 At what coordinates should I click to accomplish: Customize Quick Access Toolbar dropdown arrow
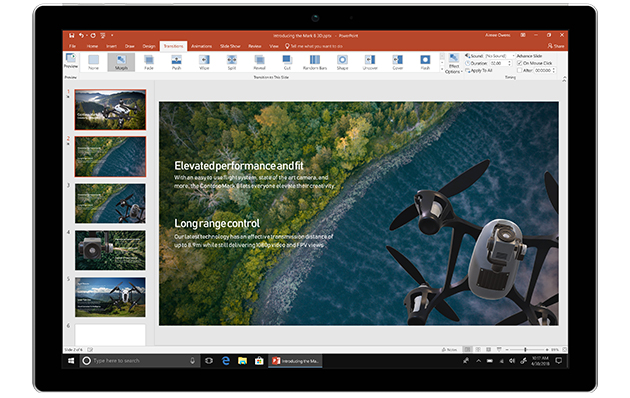[112, 35]
